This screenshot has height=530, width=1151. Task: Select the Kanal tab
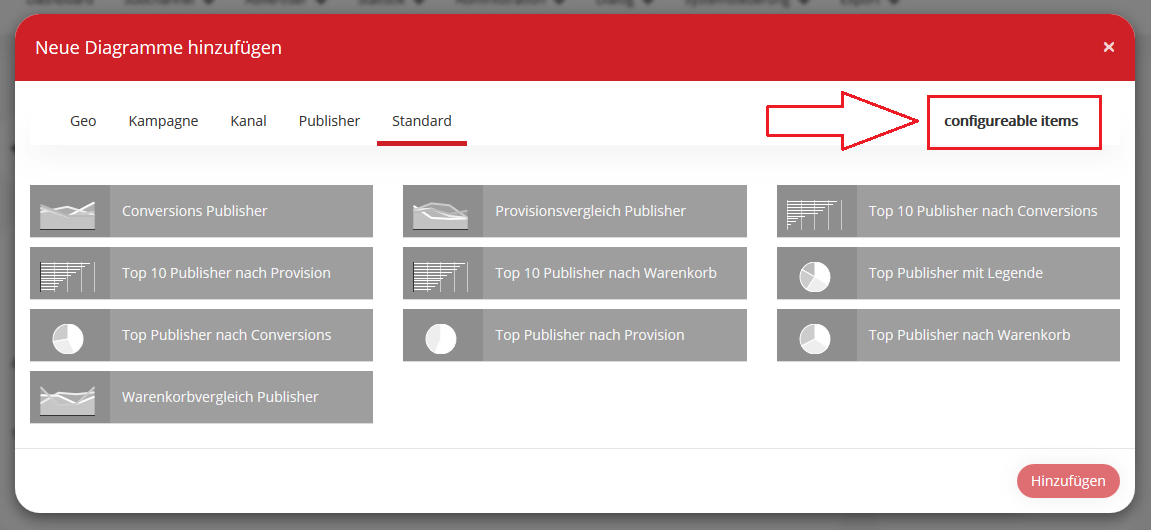(x=248, y=121)
